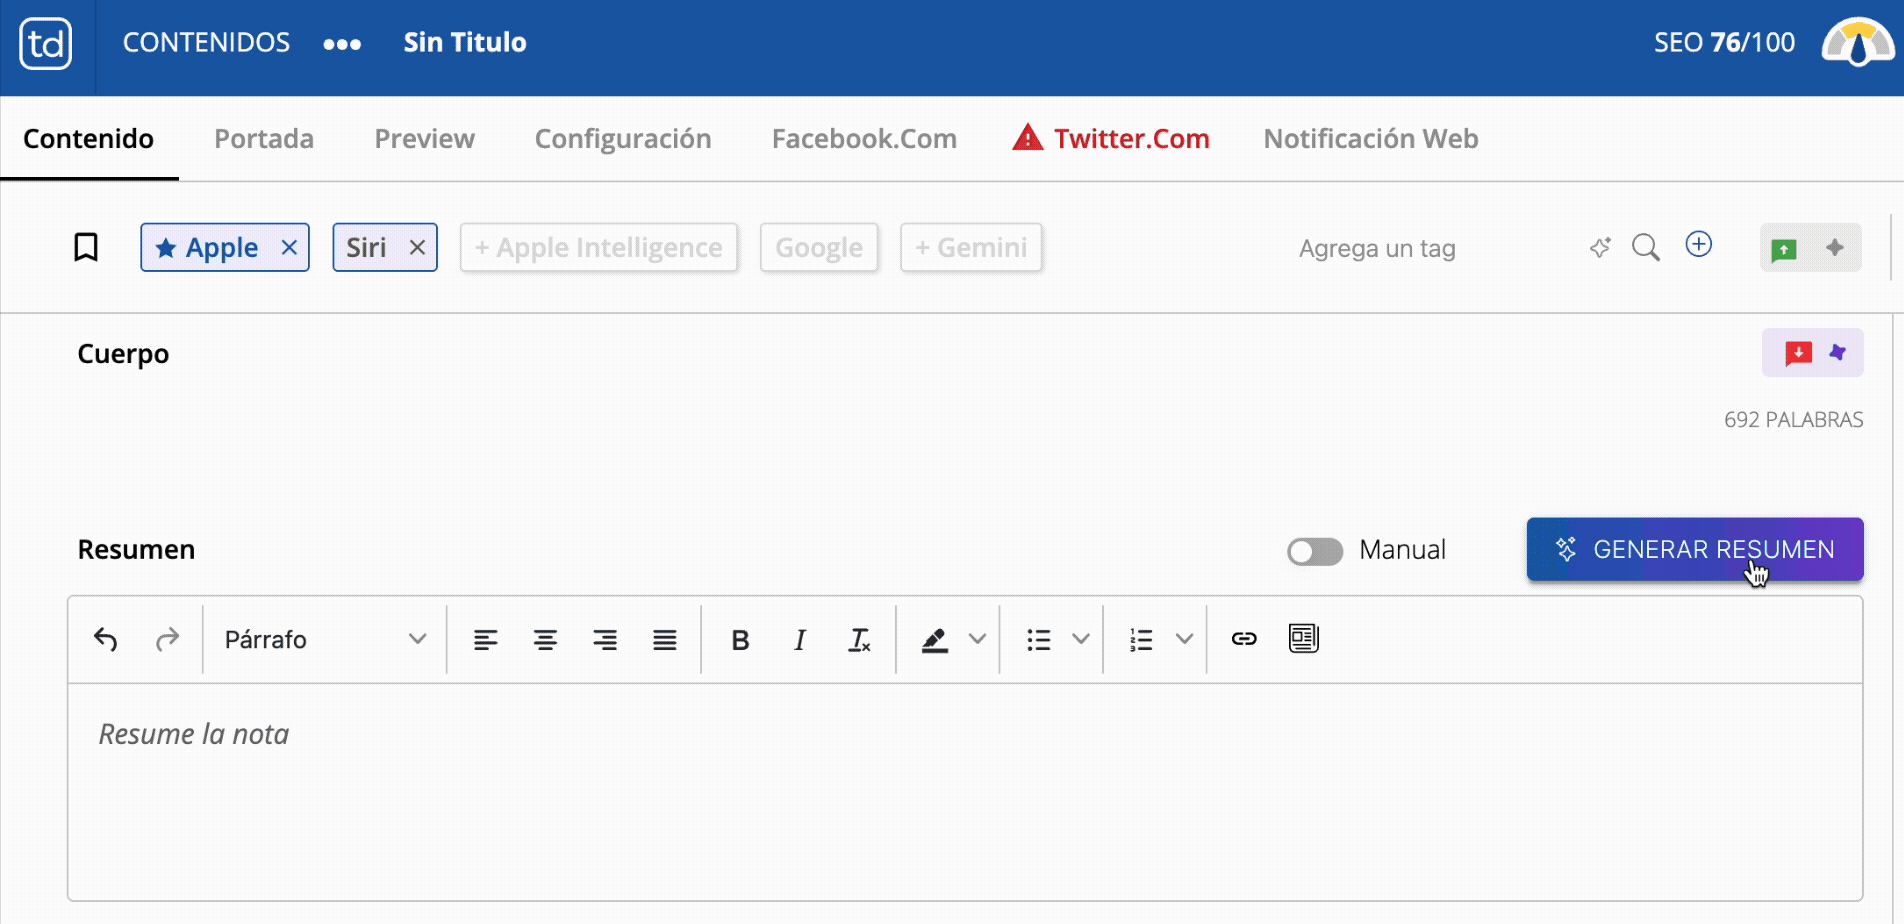Switch to the Portada tab
Screen dimensions: 1904x924
tap(264, 139)
